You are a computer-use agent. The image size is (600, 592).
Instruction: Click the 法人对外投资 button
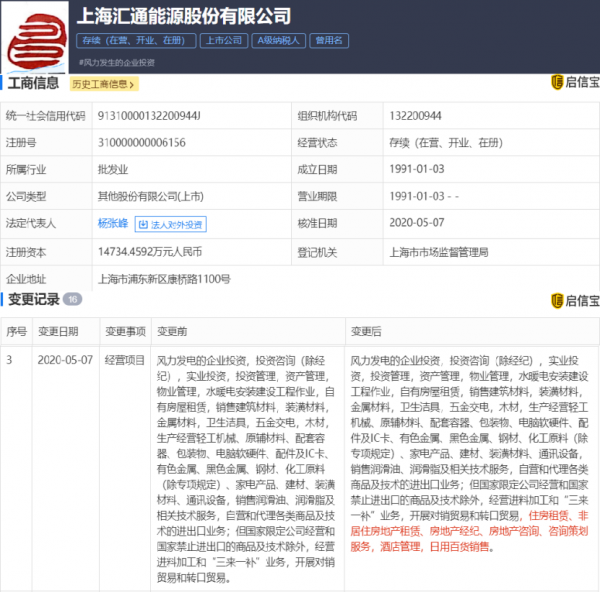pos(171,224)
